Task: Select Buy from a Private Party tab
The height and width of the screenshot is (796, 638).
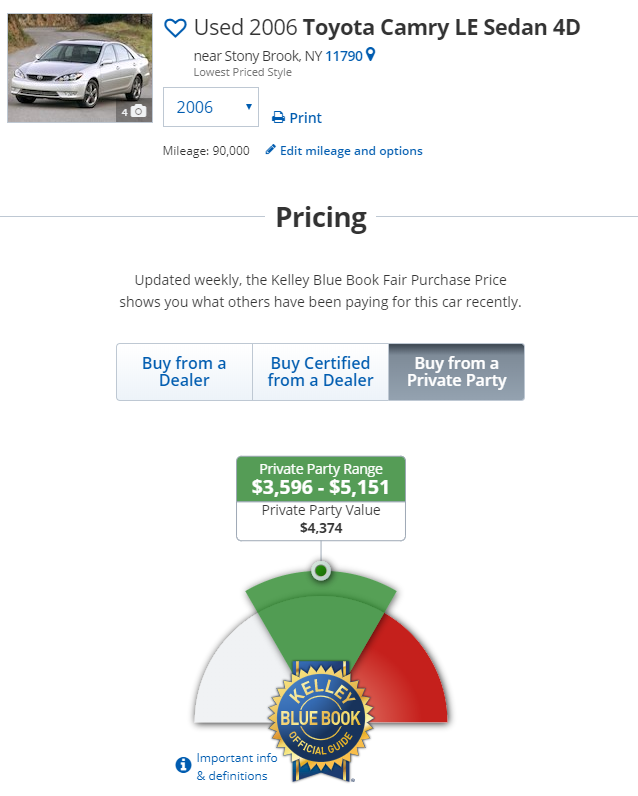Action: tap(456, 372)
